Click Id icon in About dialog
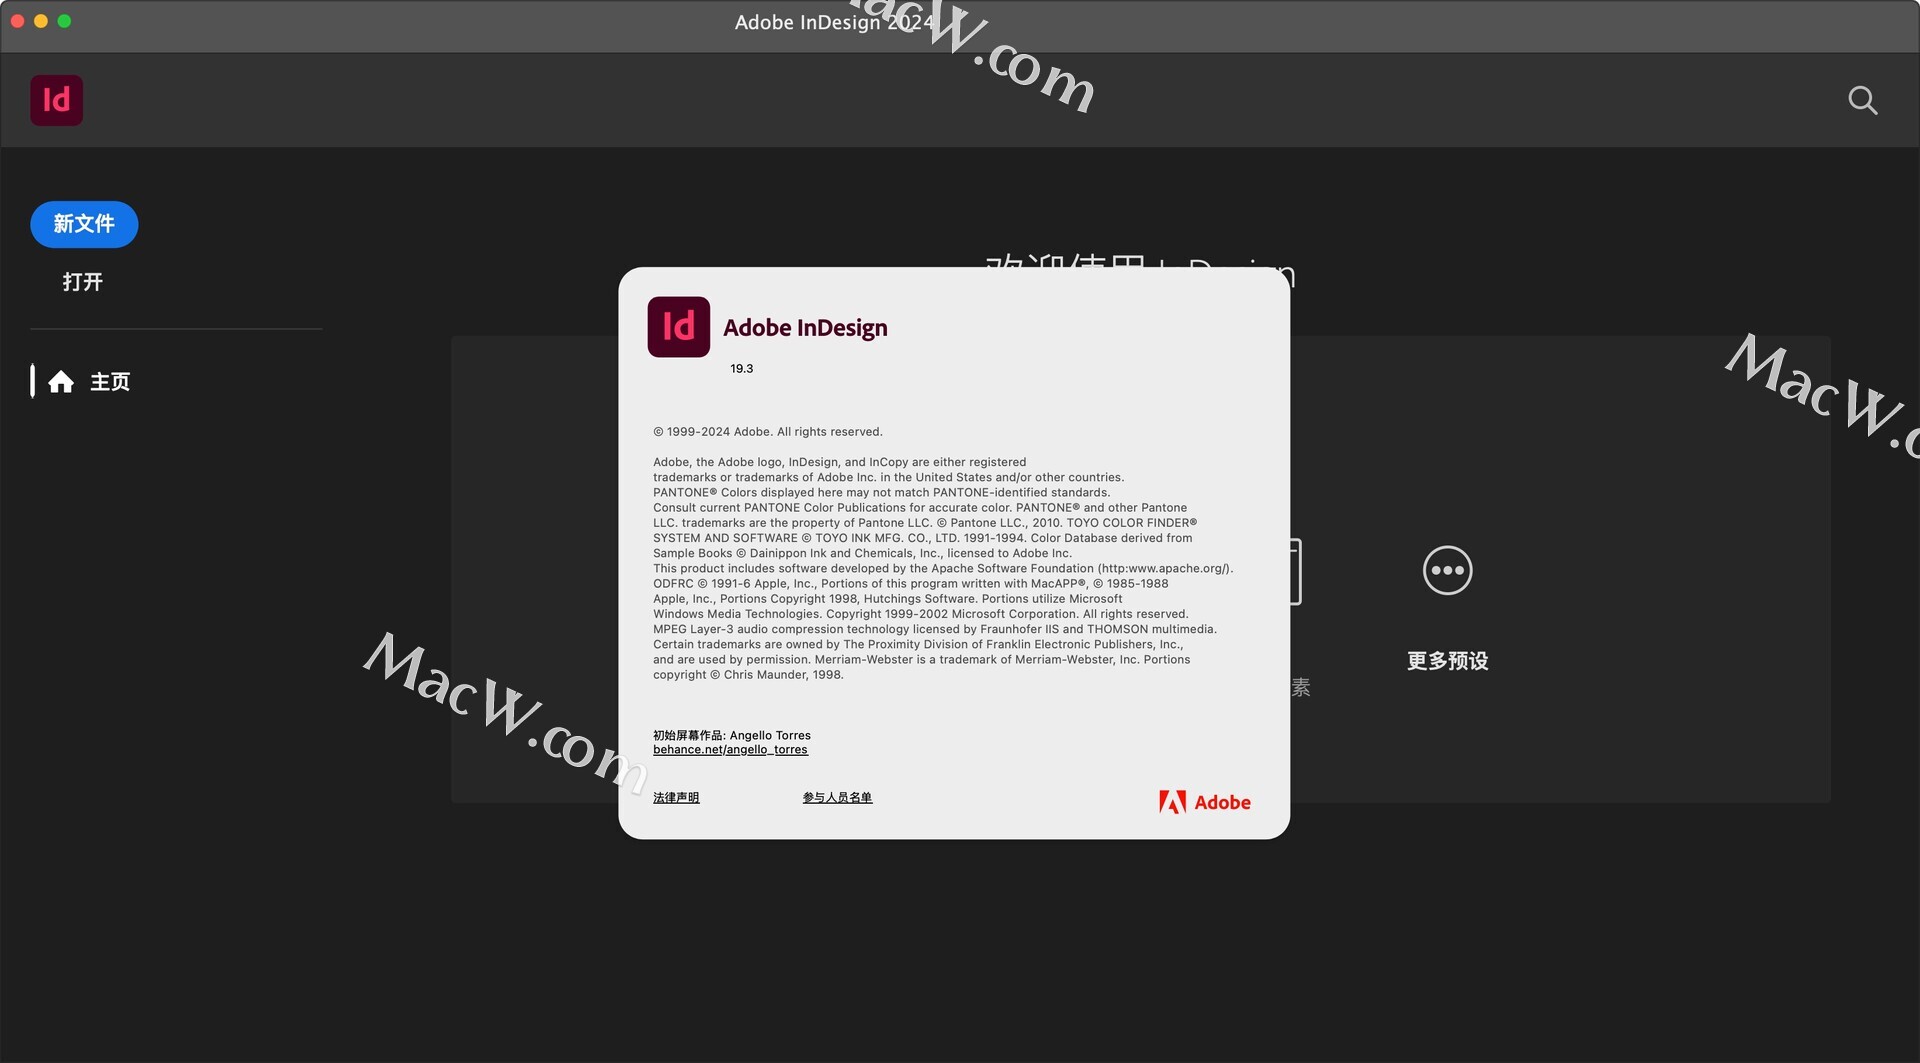Viewport: 1920px width, 1063px height. pos(679,327)
